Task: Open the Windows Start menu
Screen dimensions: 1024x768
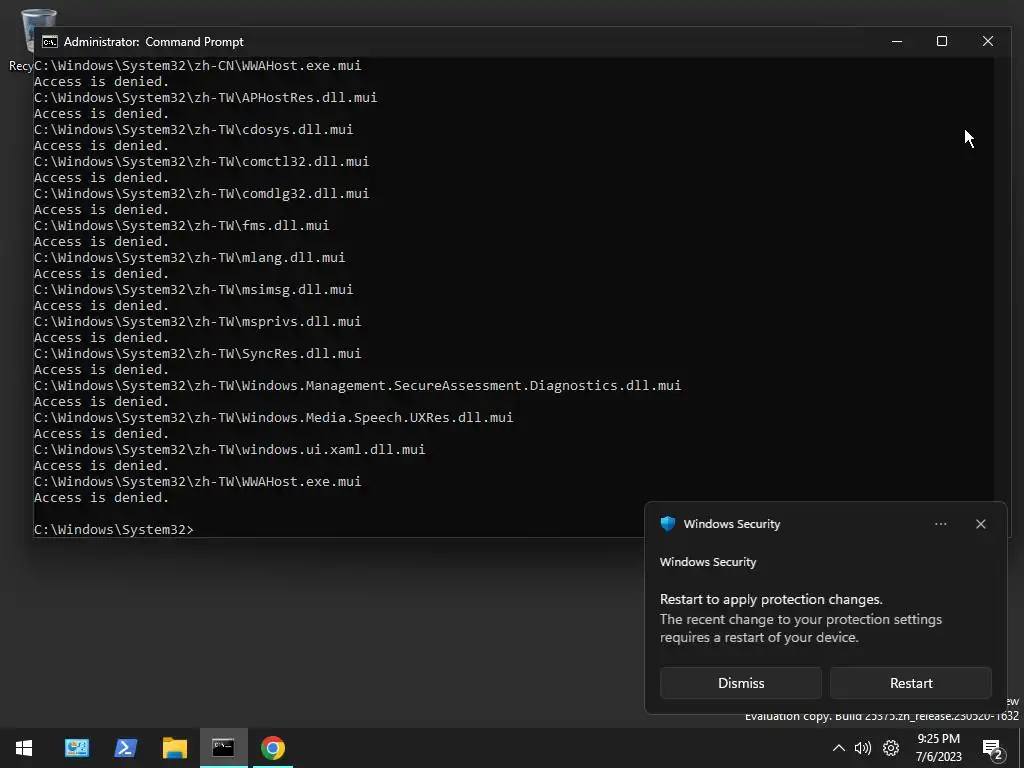Action: (24, 748)
